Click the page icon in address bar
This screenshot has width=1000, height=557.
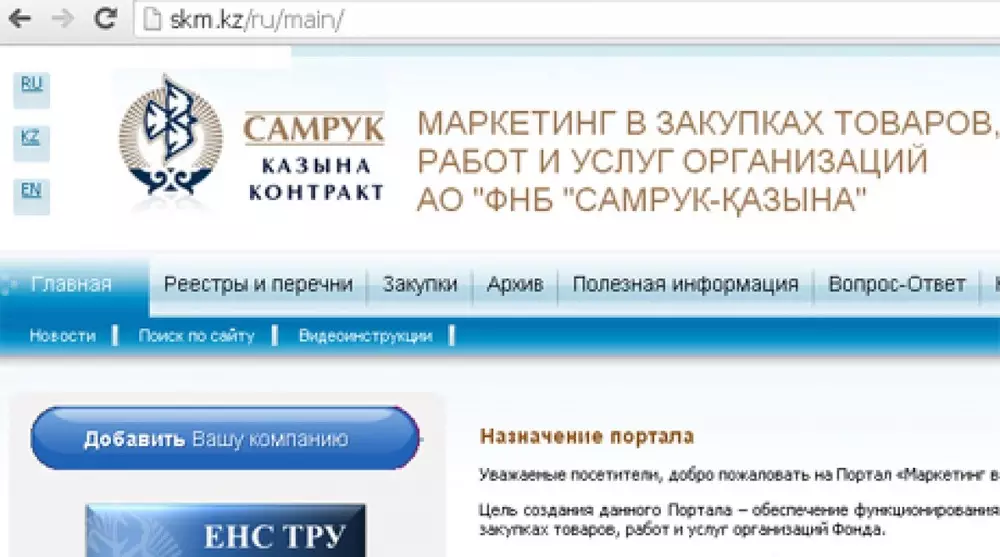(x=152, y=20)
